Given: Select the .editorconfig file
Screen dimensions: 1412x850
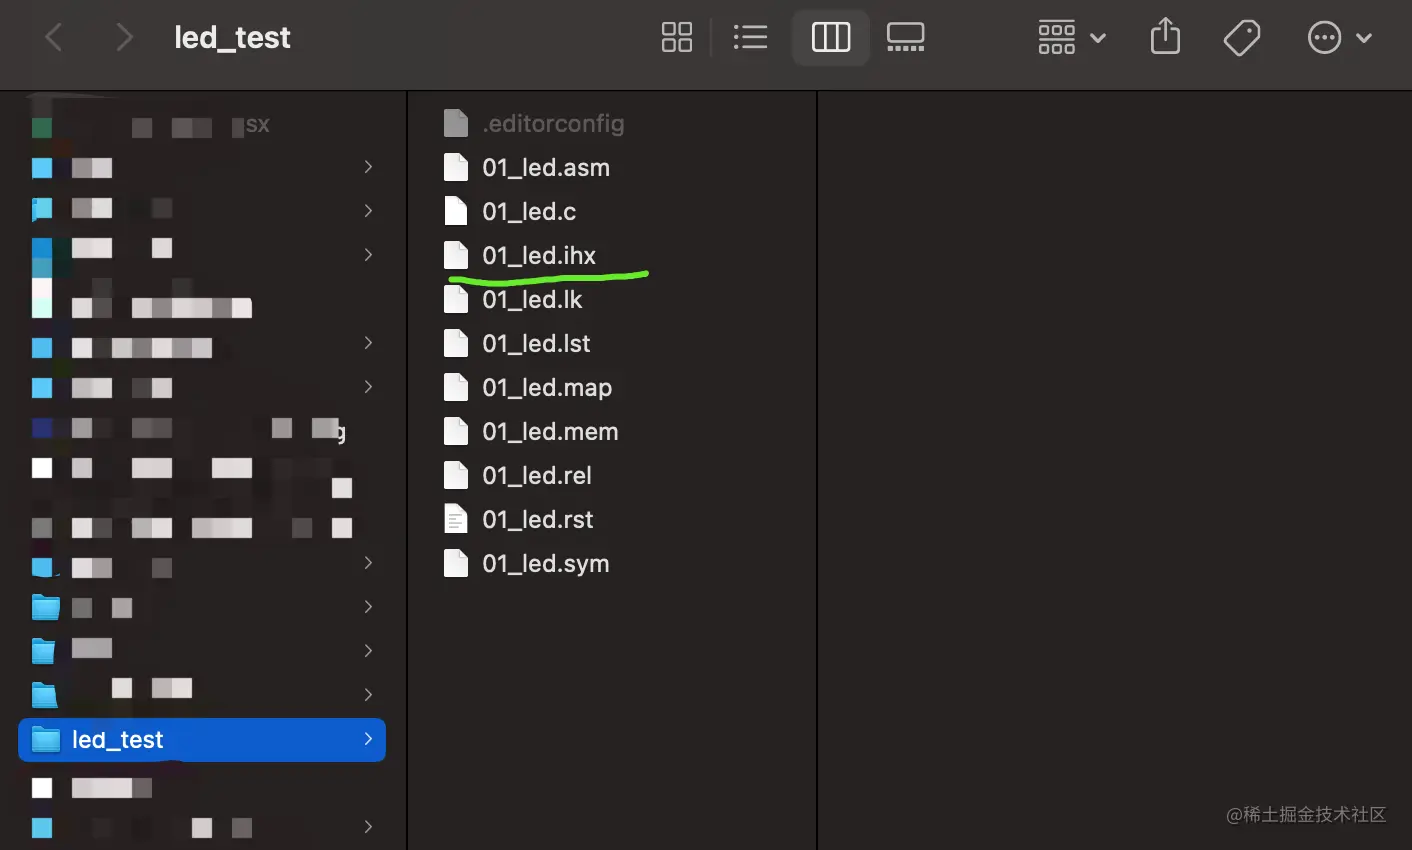Looking at the screenshot, I should (553, 124).
